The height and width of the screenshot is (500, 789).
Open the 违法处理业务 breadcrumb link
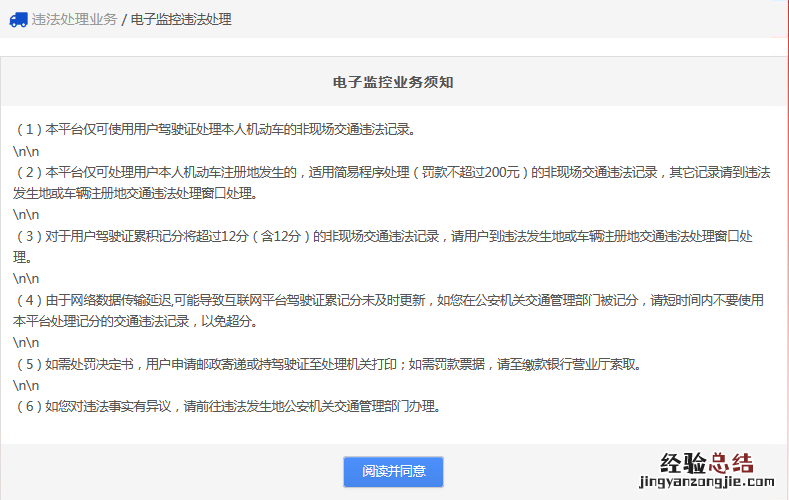pos(74,19)
